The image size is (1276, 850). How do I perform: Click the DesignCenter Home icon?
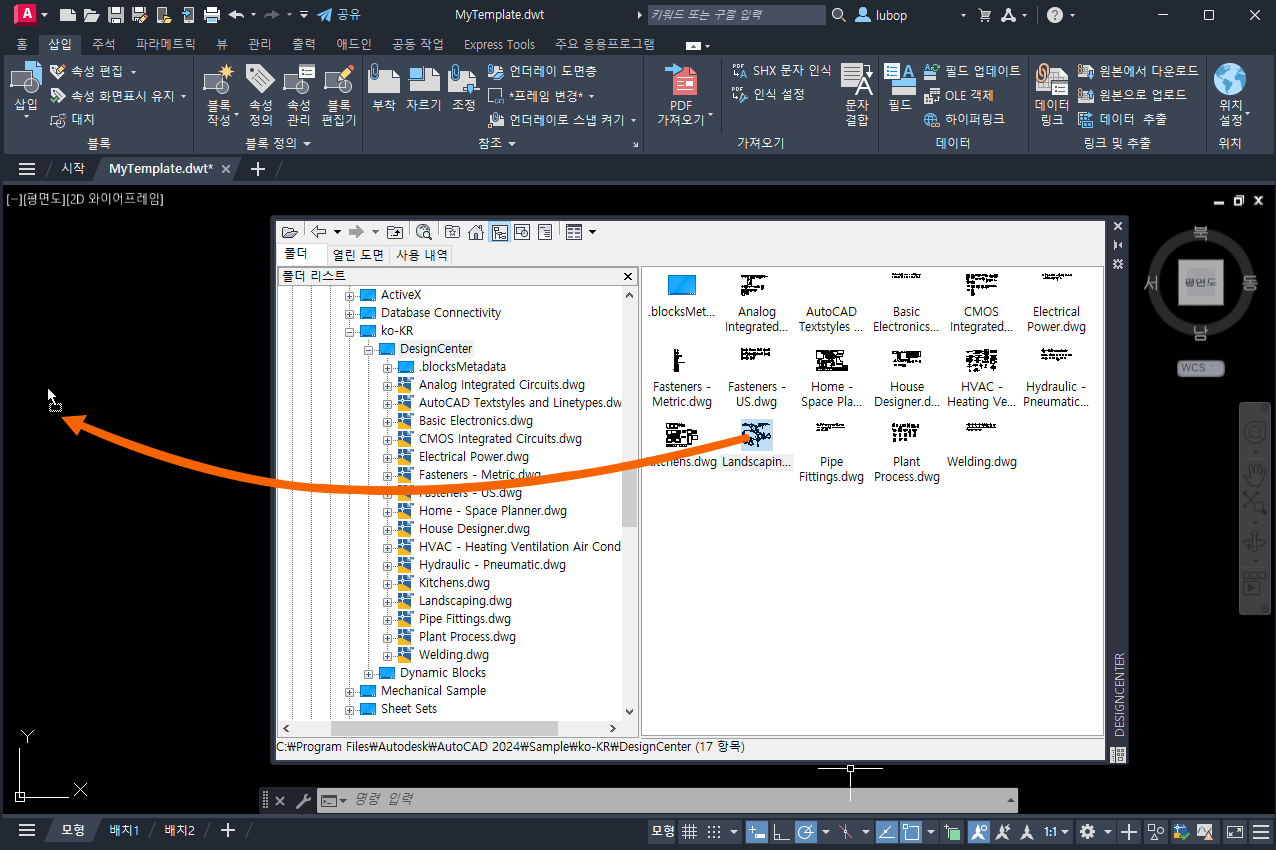pyautogui.click(x=476, y=231)
